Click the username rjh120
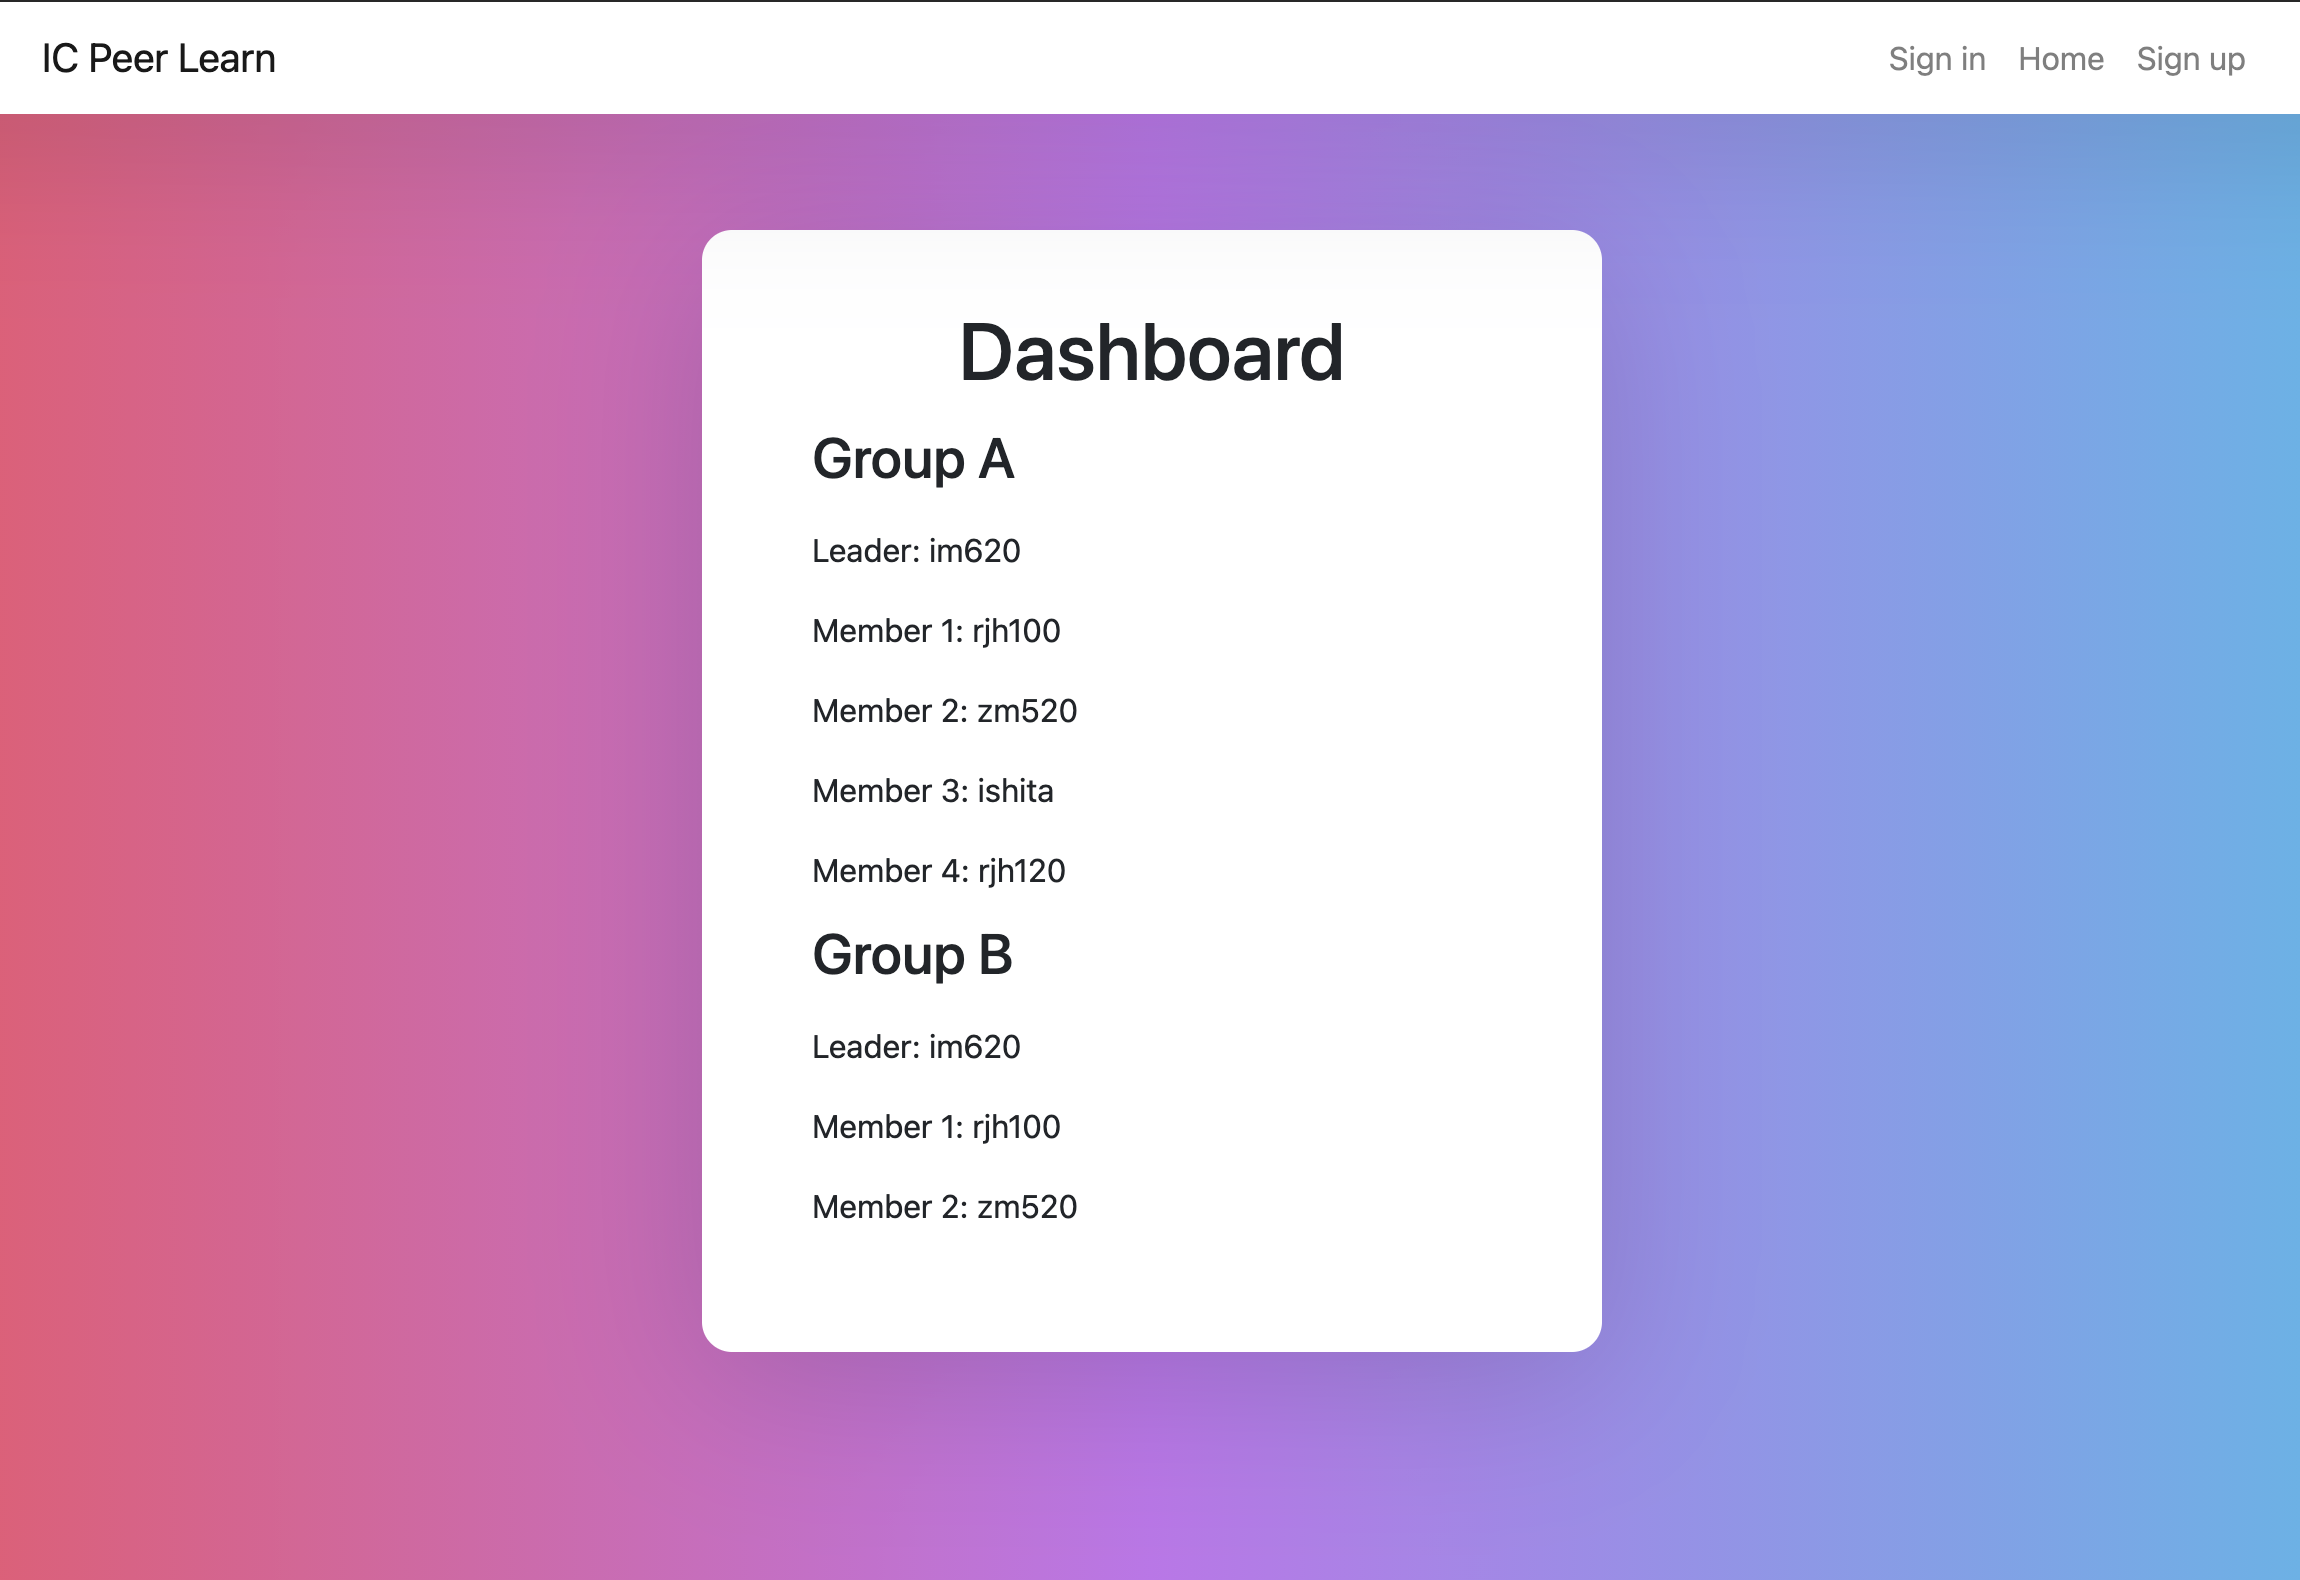This screenshot has width=2300, height=1580. (1021, 871)
